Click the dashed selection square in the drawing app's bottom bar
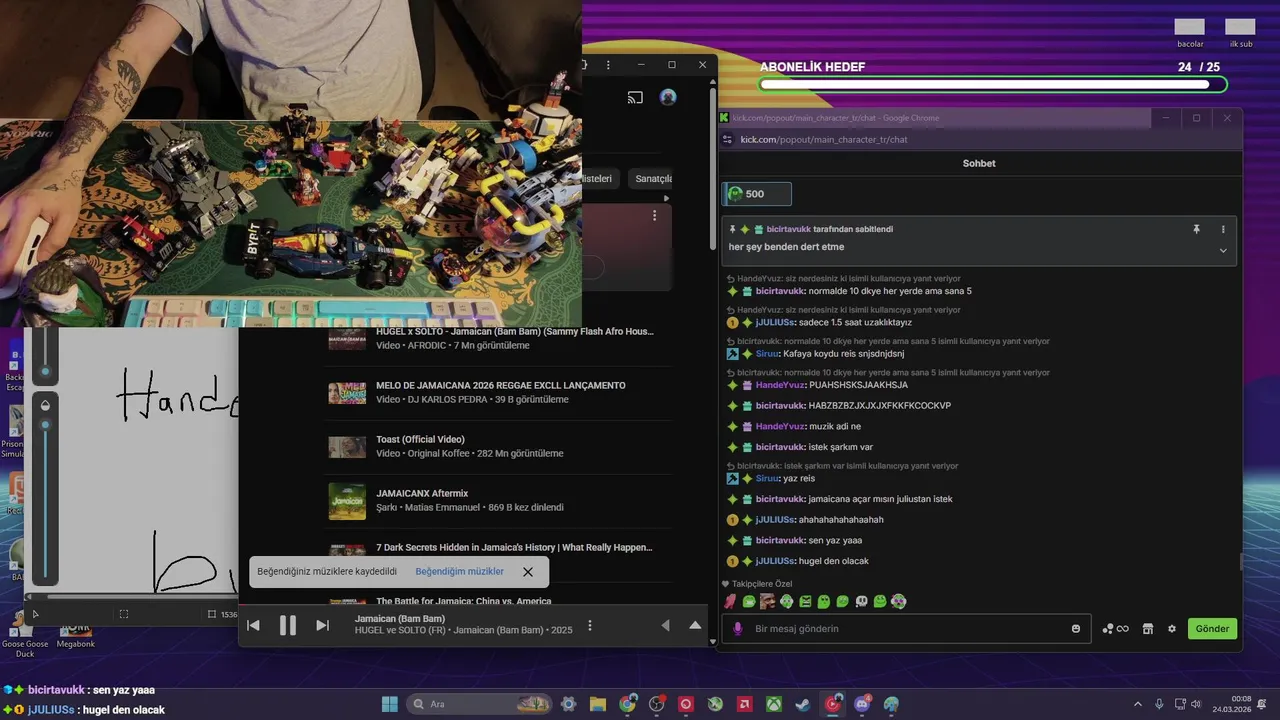Image resolution: width=1280 pixels, height=720 pixels. (124, 614)
